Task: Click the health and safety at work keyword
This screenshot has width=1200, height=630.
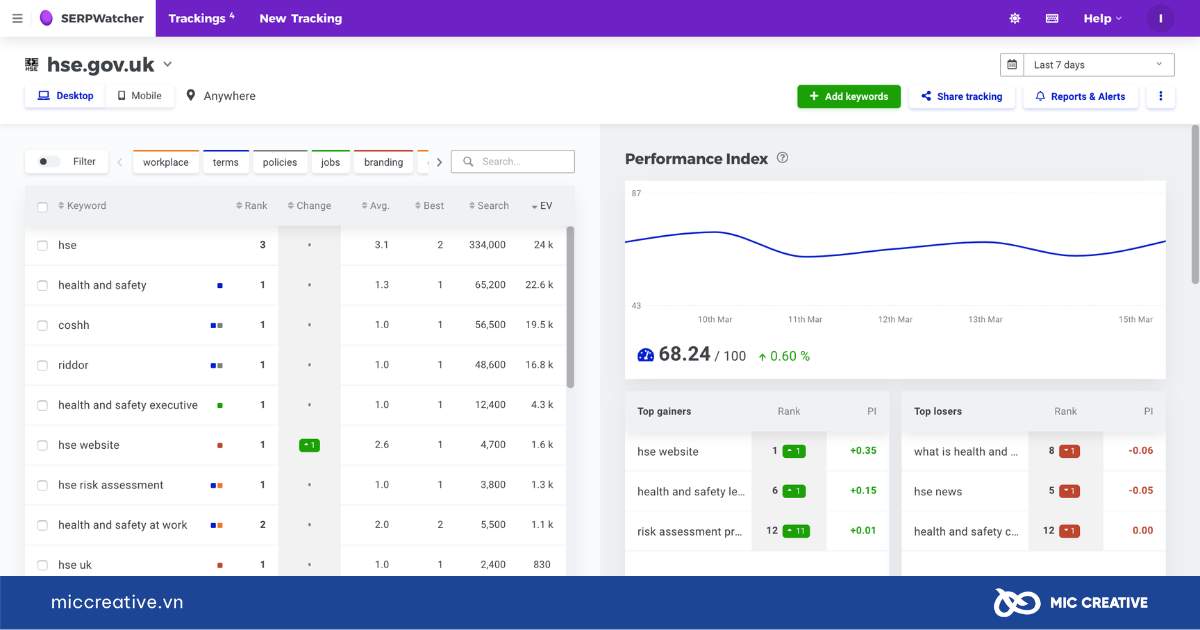Action: click(123, 525)
